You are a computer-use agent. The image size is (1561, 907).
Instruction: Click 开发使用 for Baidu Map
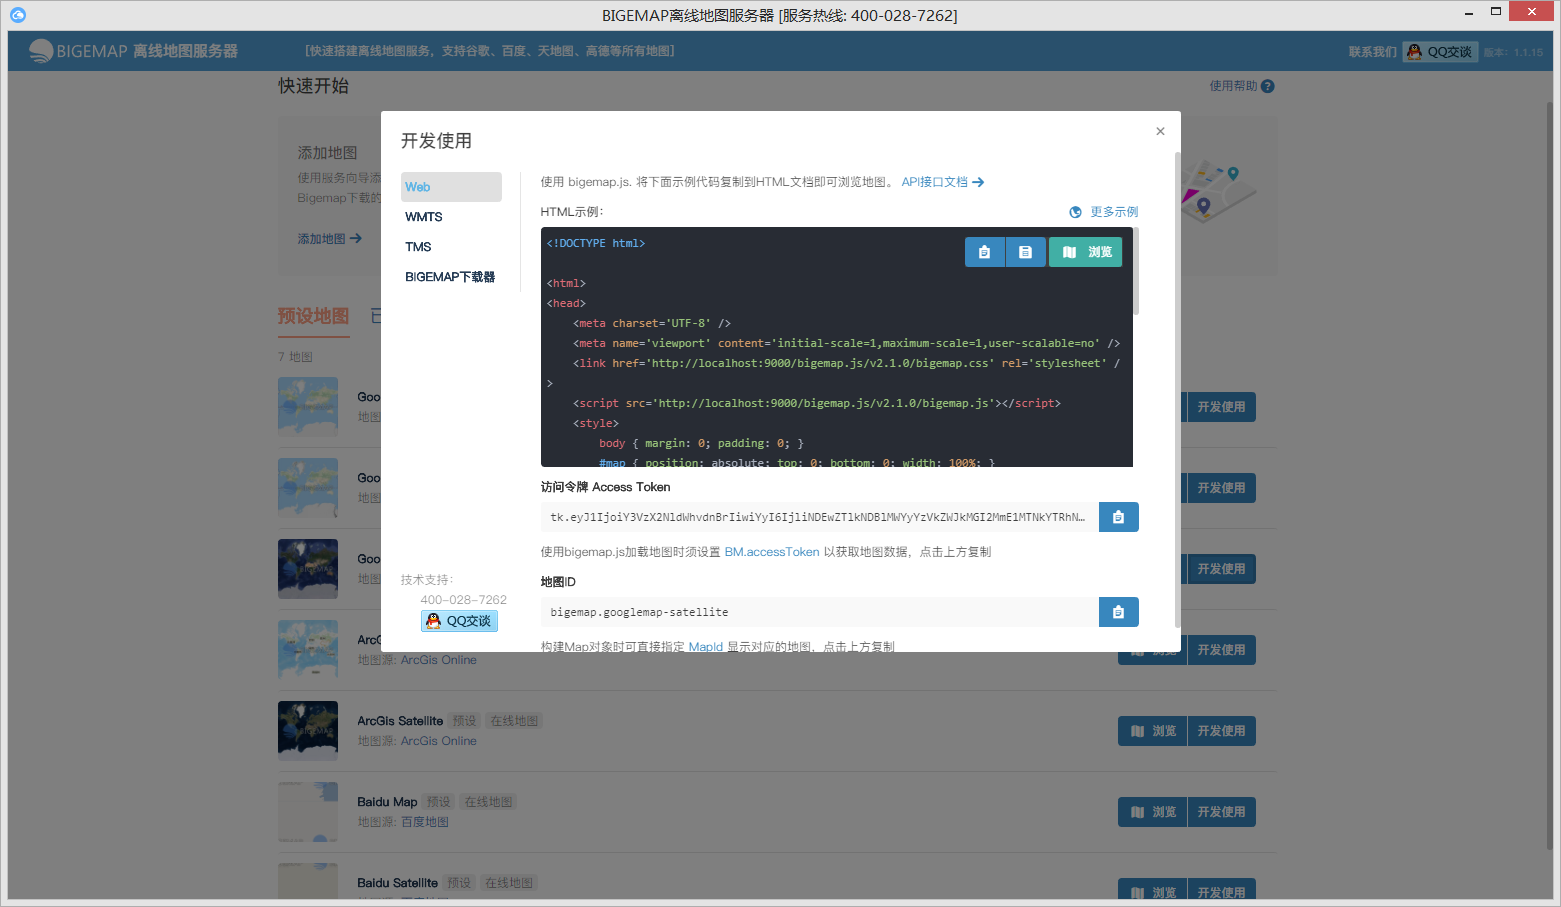click(x=1221, y=812)
